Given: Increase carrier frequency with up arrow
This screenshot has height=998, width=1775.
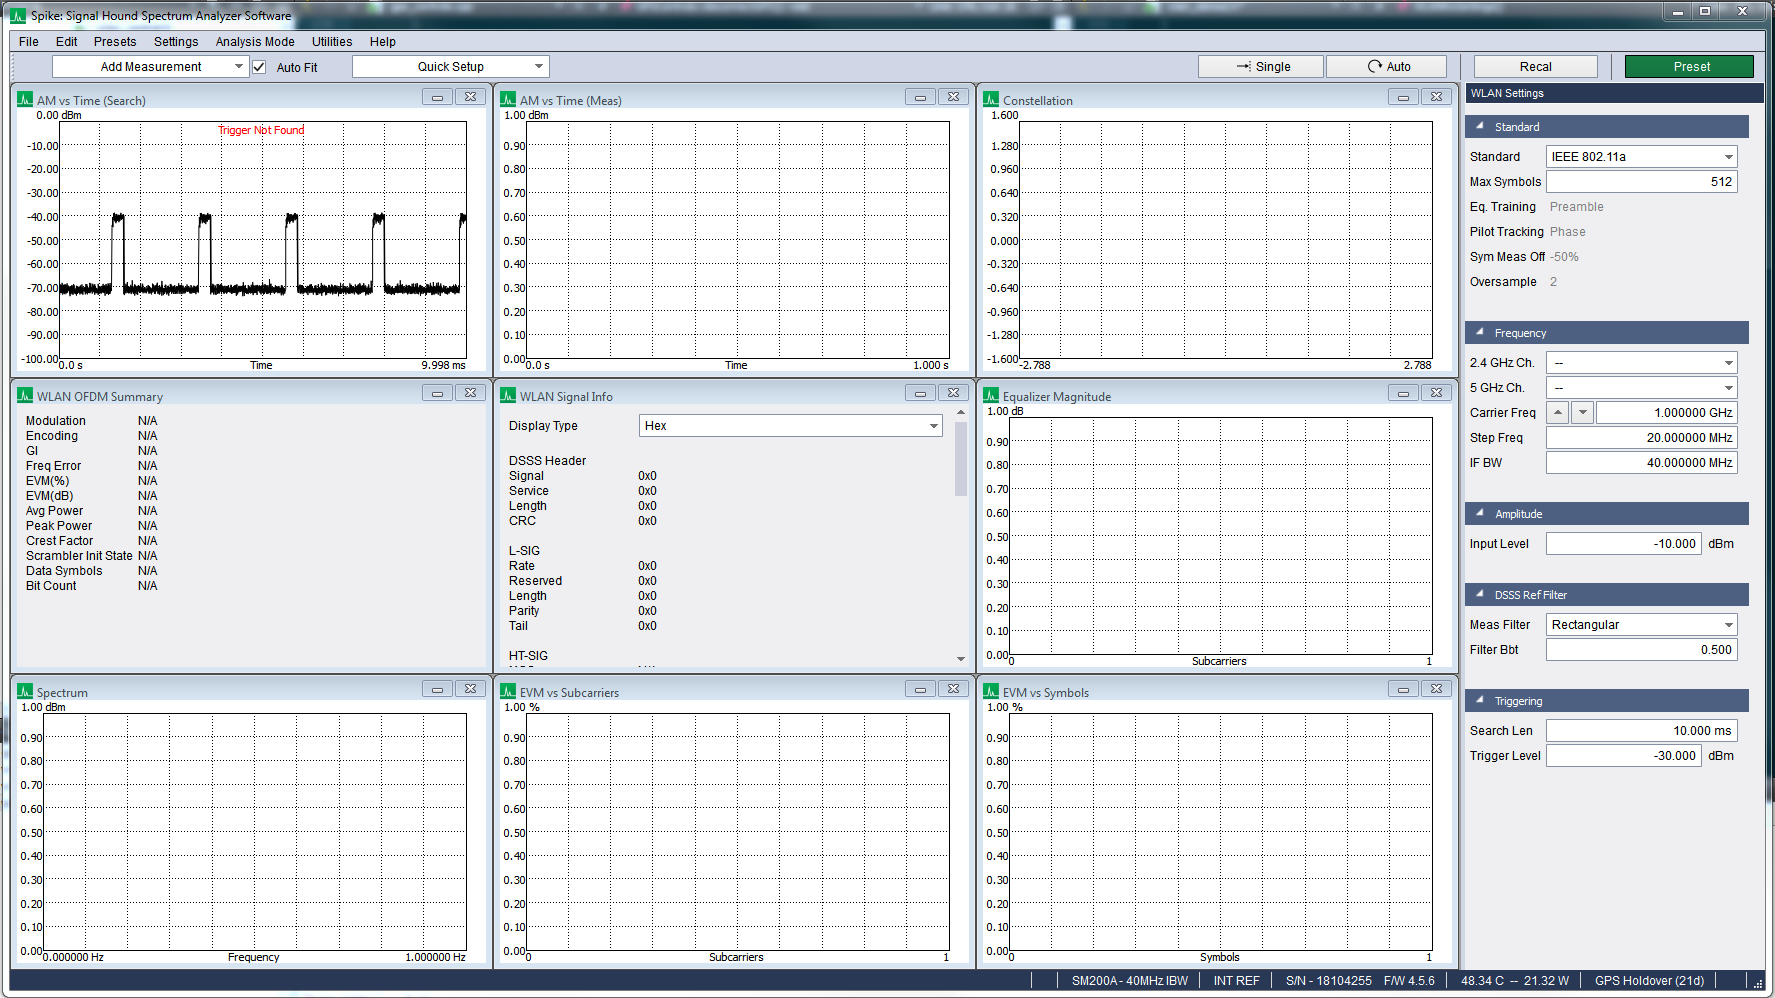Looking at the screenshot, I should tap(1558, 412).
